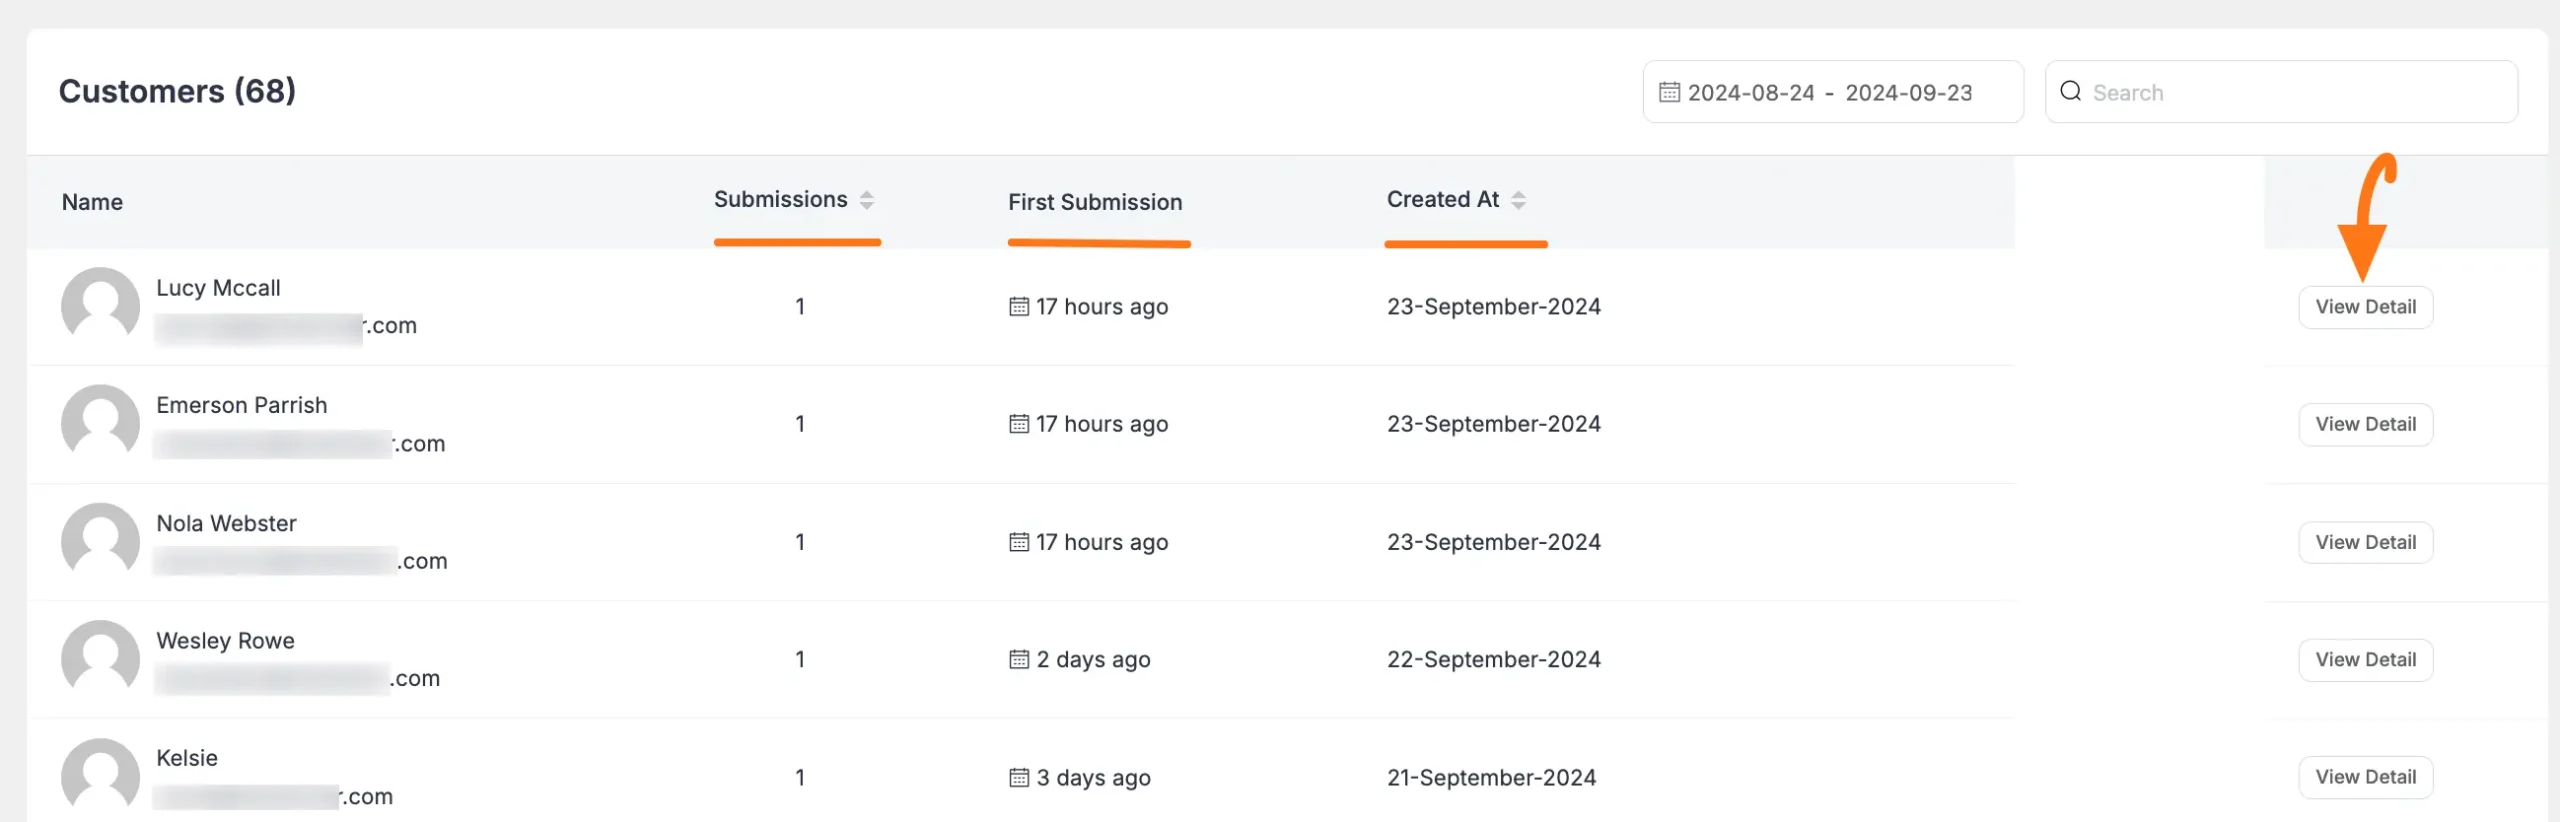
Task: Click Nola Webster's avatar icon
Action: [100, 540]
